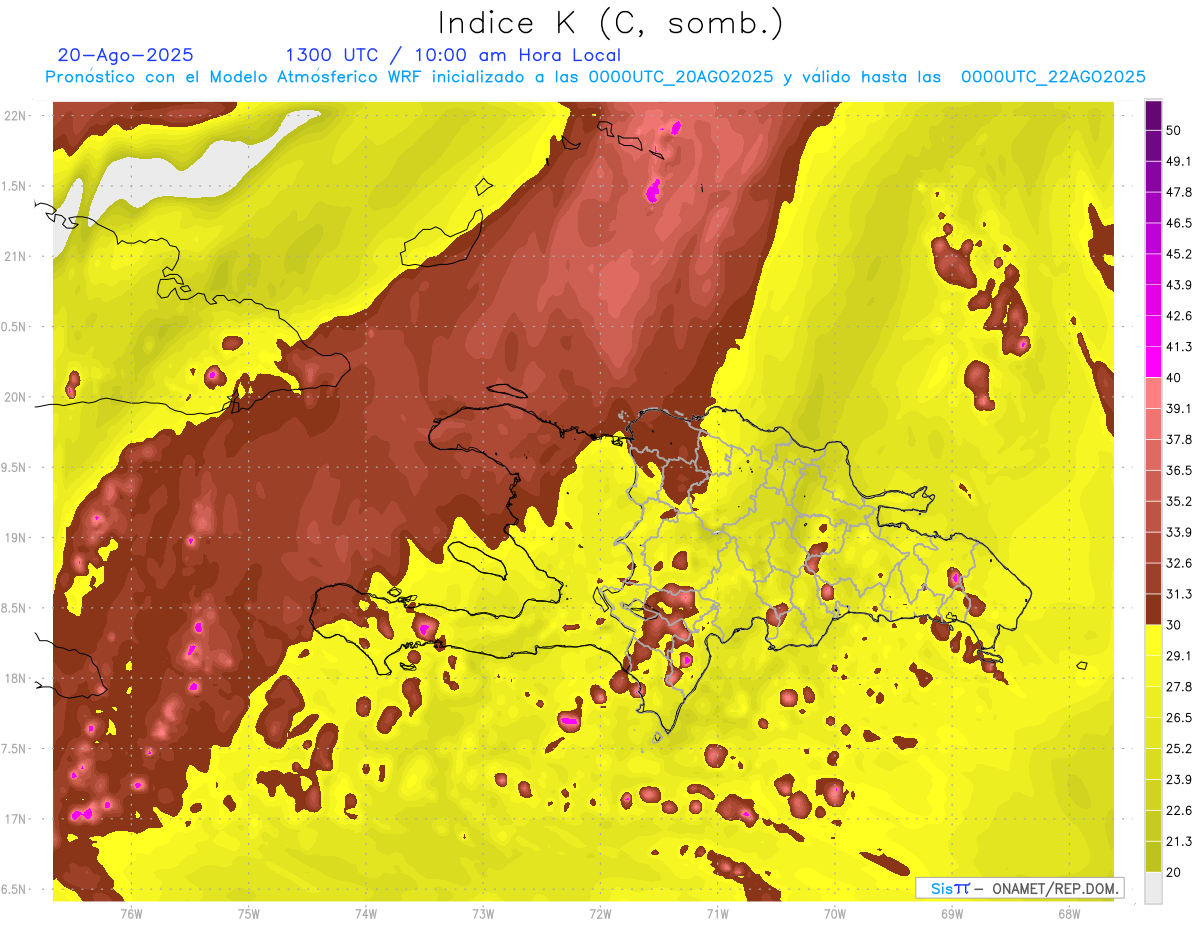Click the "Pronóstico con el Modelo Atmosférico WRF" line

click(x=595, y=77)
